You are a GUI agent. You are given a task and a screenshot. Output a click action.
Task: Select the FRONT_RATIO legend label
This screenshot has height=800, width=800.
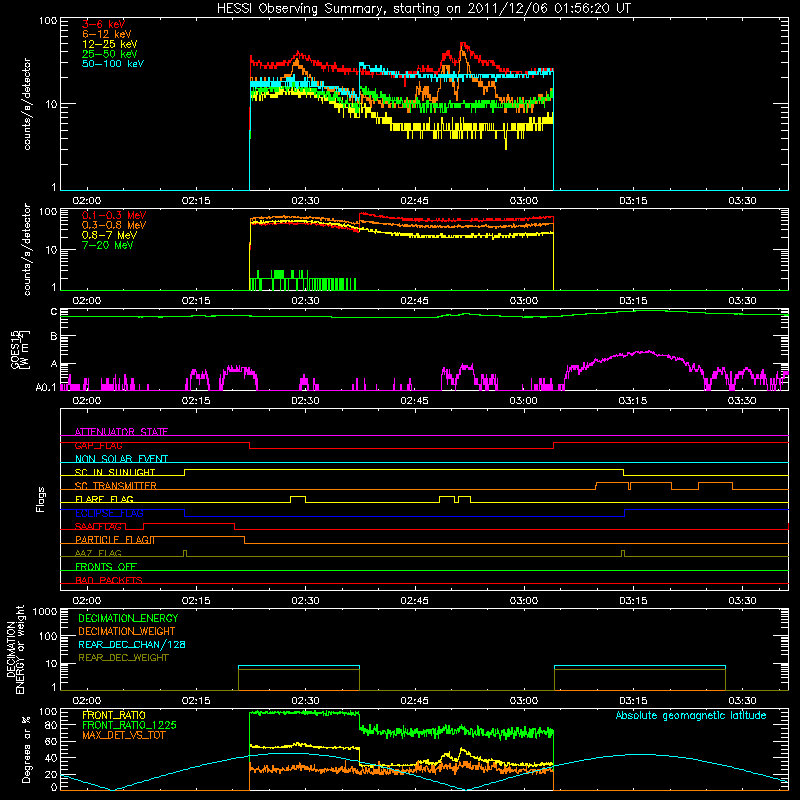tap(114, 715)
